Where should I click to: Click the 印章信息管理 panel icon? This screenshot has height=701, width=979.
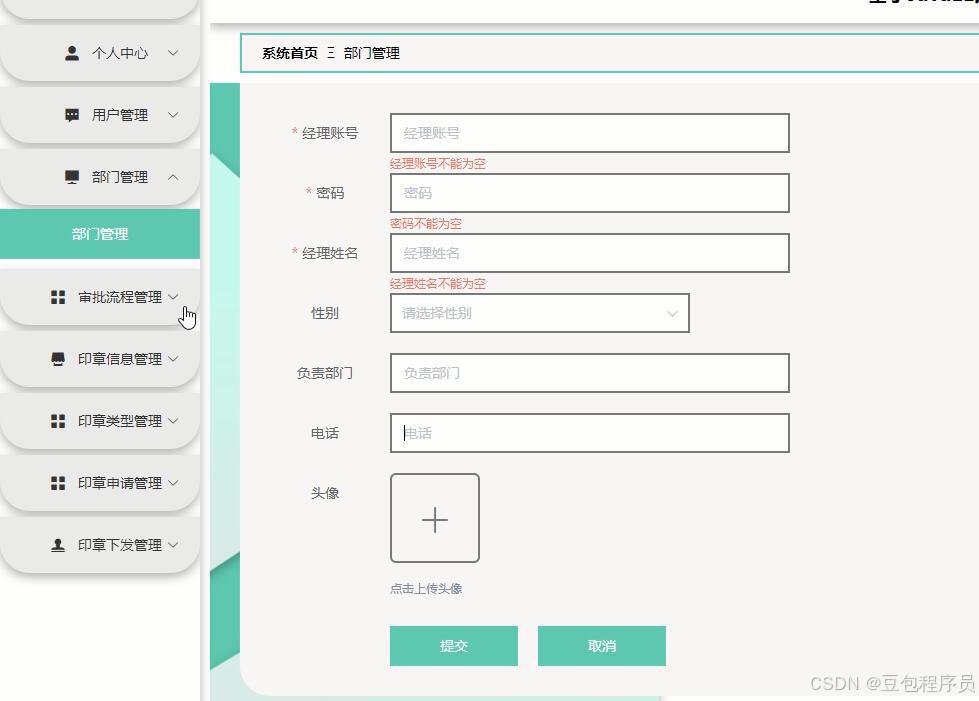[57, 358]
